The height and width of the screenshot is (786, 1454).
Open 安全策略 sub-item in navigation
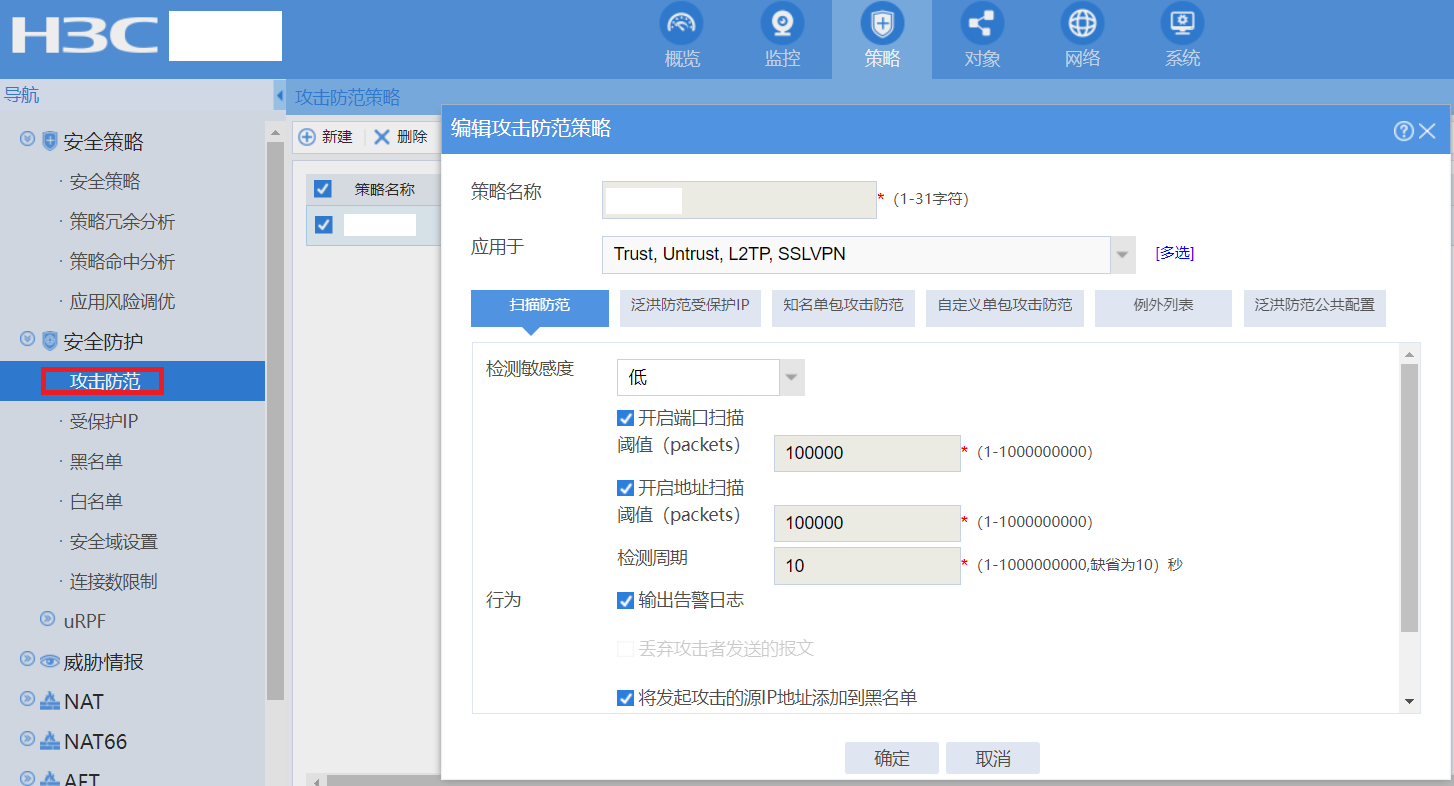(x=105, y=181)
